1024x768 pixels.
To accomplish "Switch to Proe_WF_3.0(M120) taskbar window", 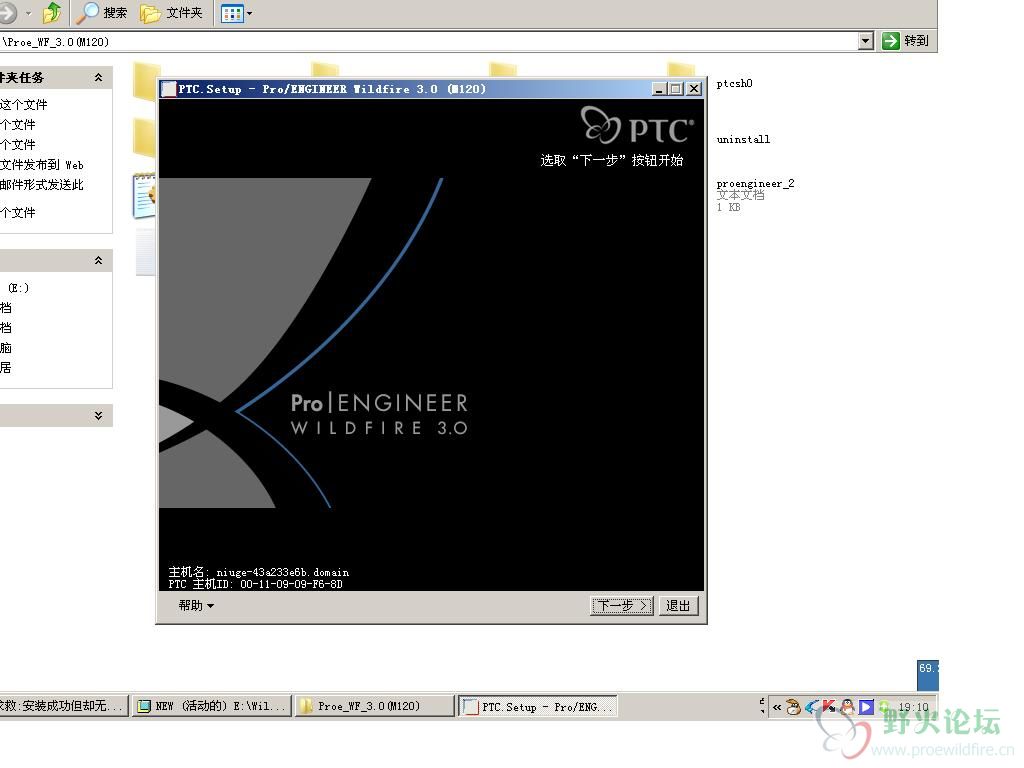I will [x=375, y=706].
